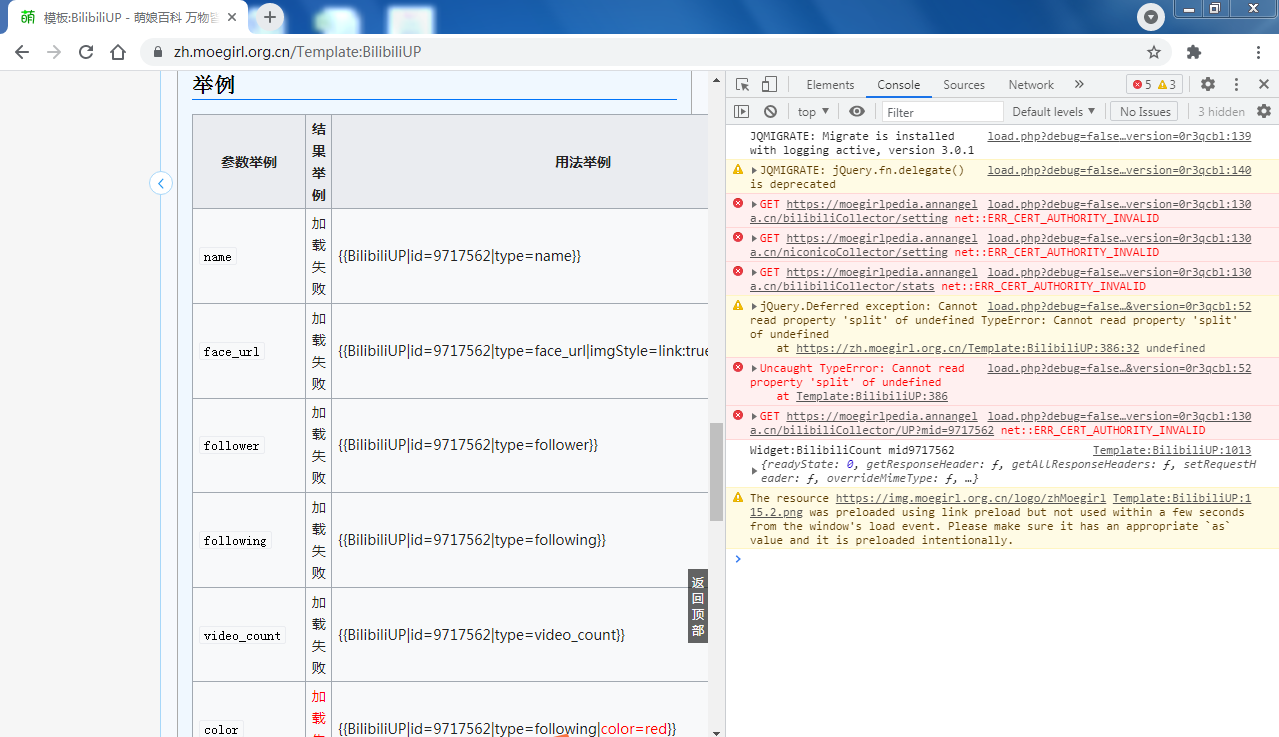Image resolution: width=1279 pixels, height=737 pixels.
Task: Activate the inspect element picker tool
Action: (x=742, y=85)
